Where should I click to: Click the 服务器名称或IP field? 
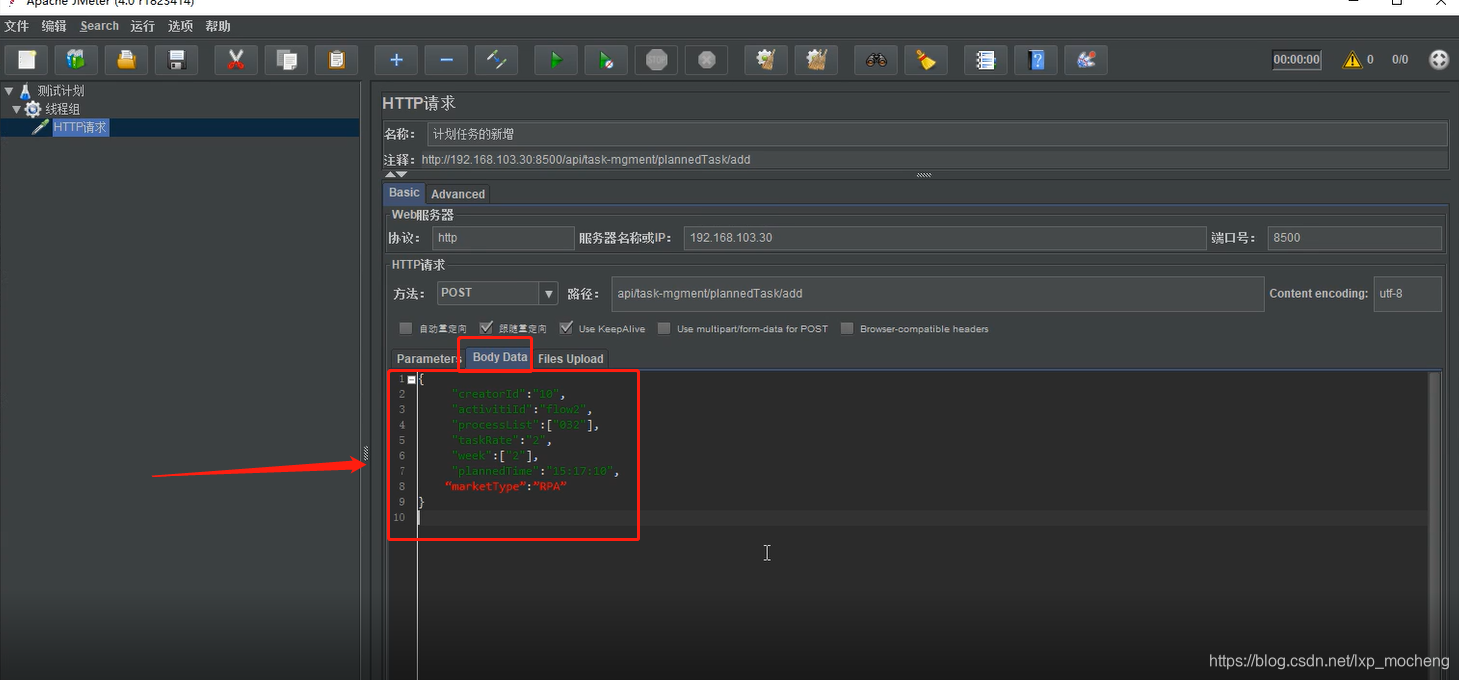pos(945,238)
